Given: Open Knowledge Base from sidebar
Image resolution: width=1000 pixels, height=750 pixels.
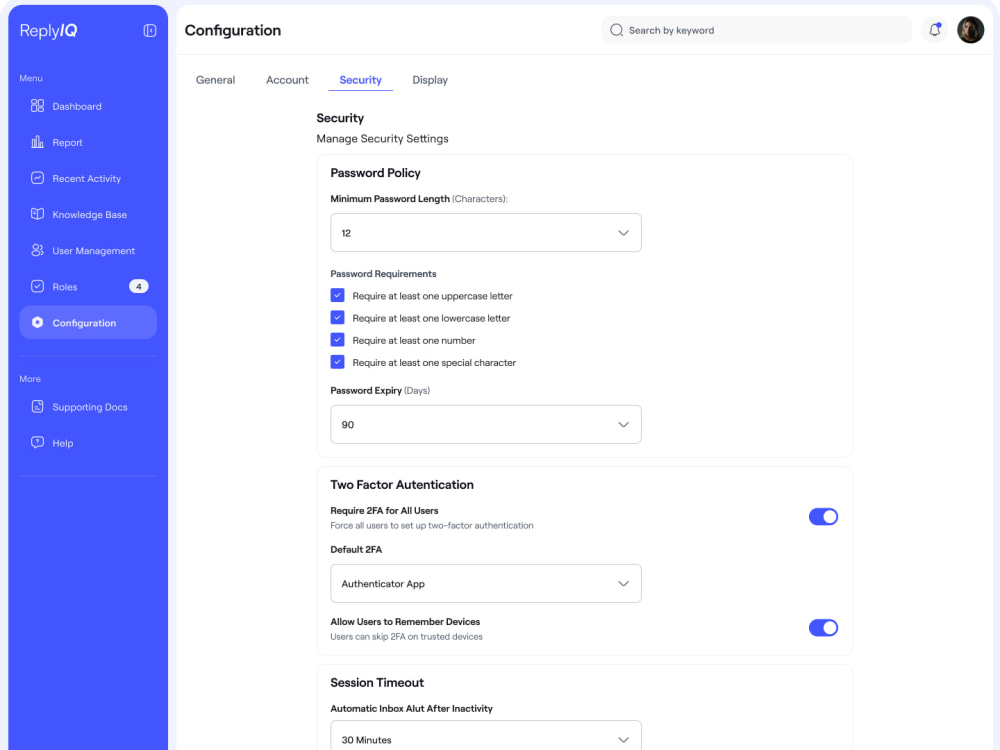Looking at the screenshot, I should [x=88, y=214].
